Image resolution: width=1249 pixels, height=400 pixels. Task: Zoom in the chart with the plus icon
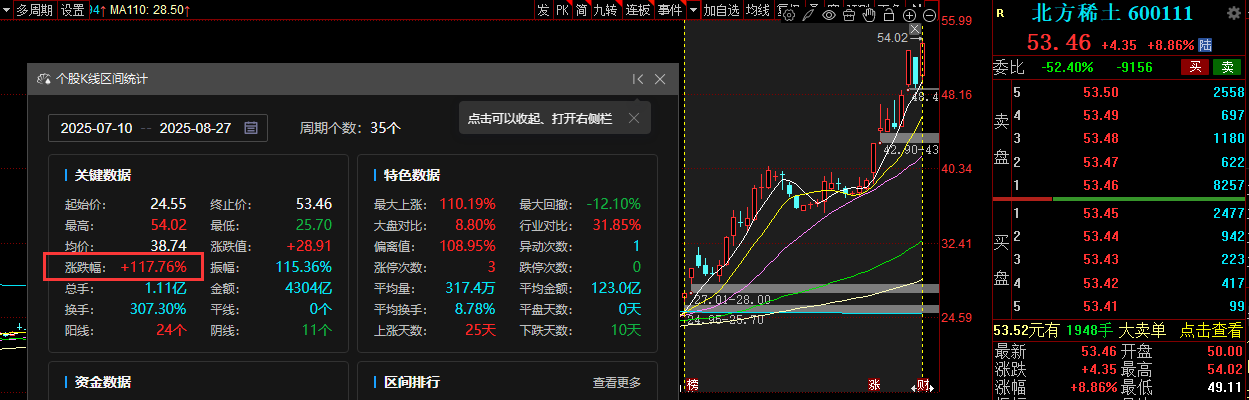coord(910,15)
